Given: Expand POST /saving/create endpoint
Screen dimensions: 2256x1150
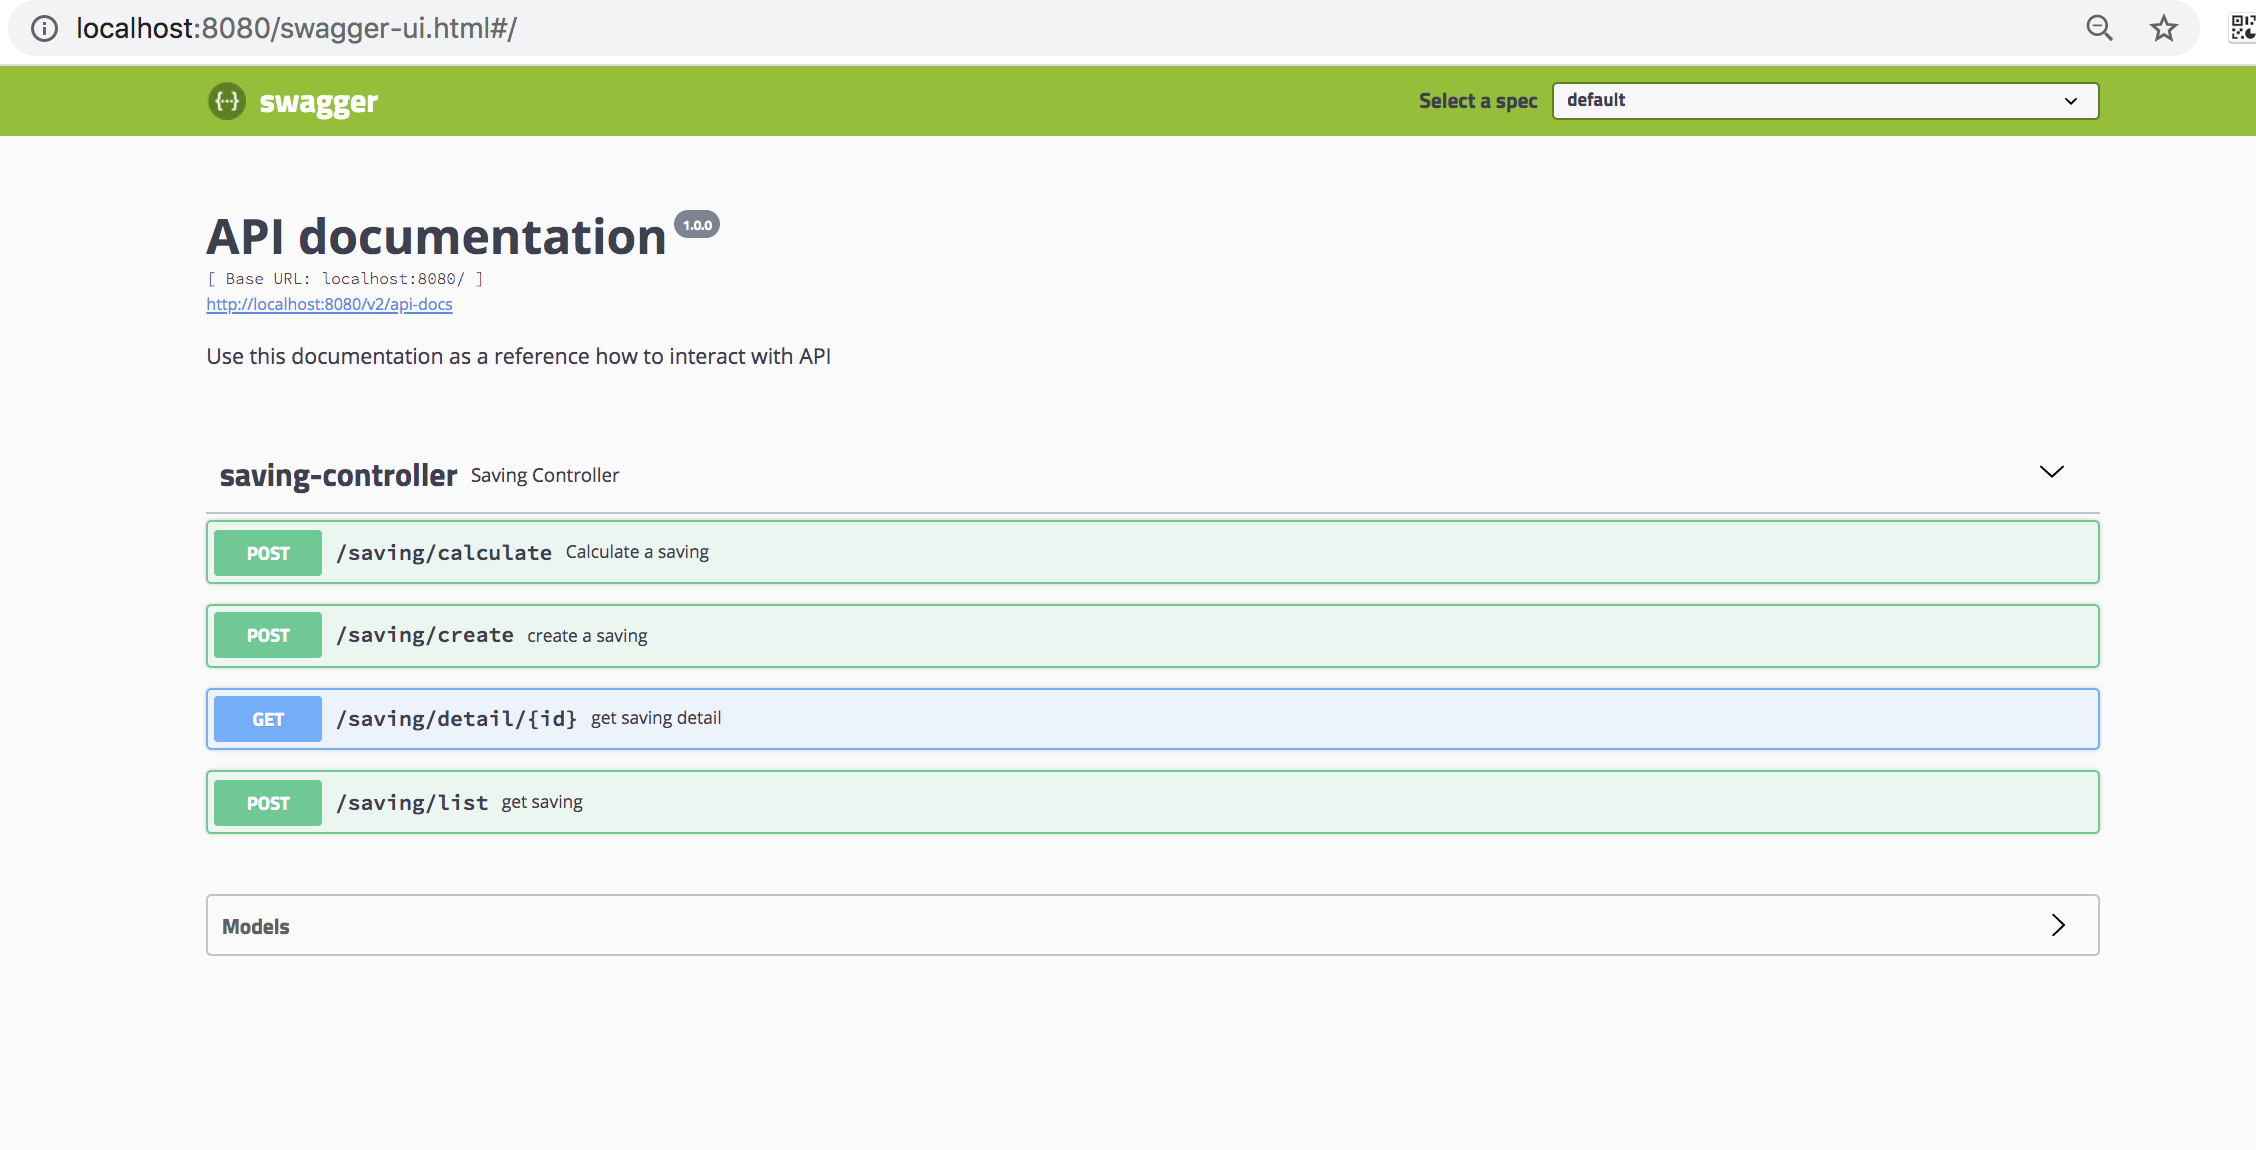Looking at the screenshot, I should coord(1152,636).
